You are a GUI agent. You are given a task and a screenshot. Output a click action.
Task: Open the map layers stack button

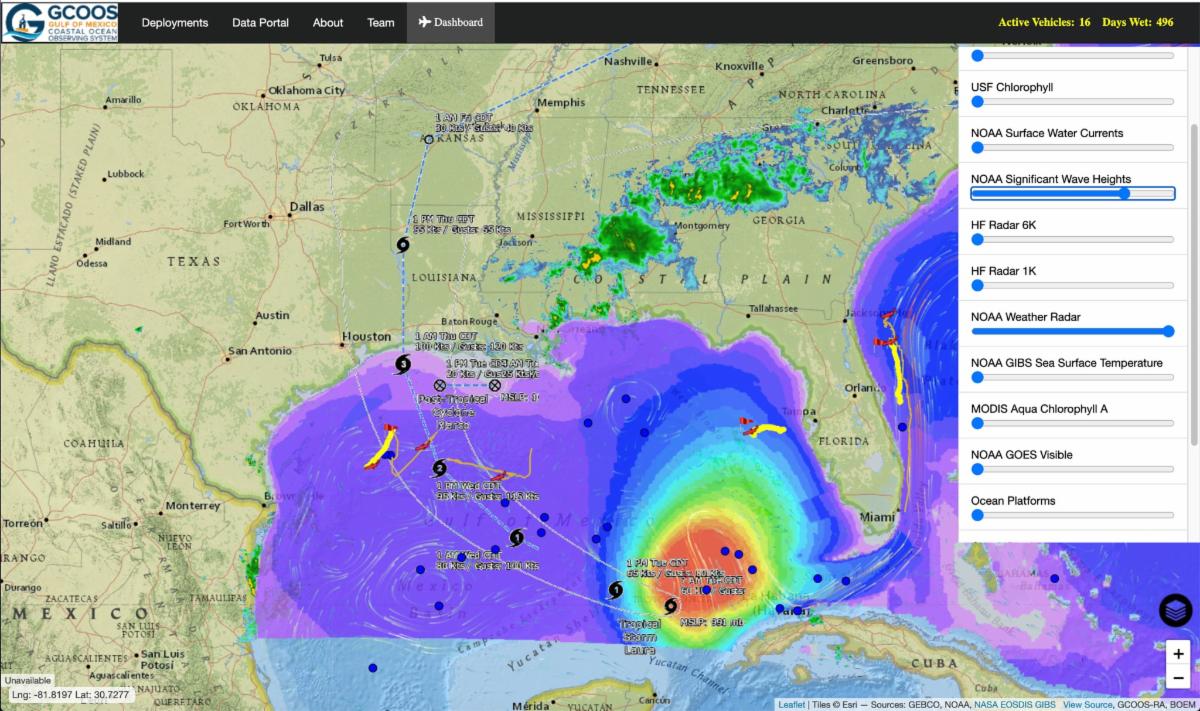click(x=1176, y=609)
